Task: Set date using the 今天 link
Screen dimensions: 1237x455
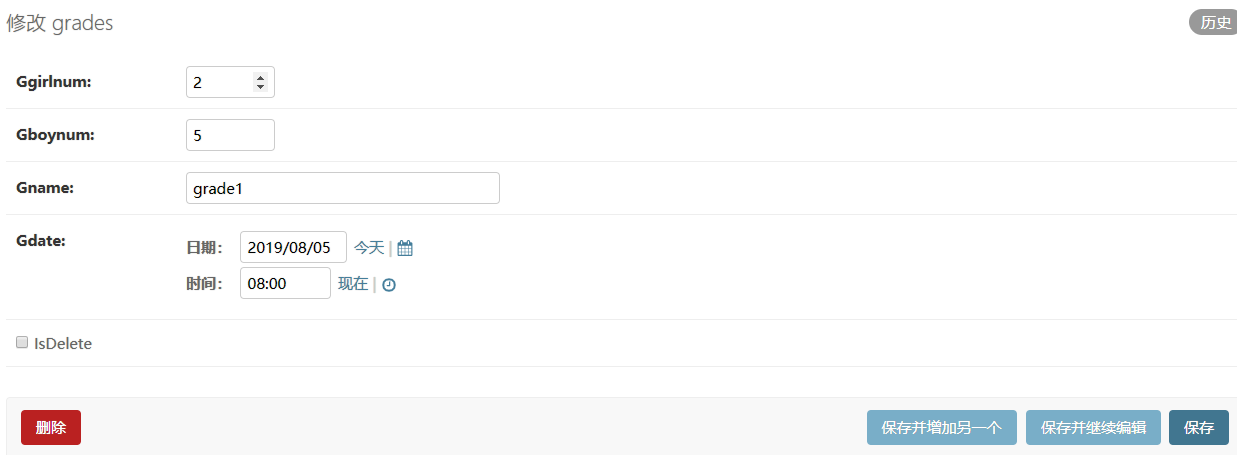Action: click(x=369, y=248)
